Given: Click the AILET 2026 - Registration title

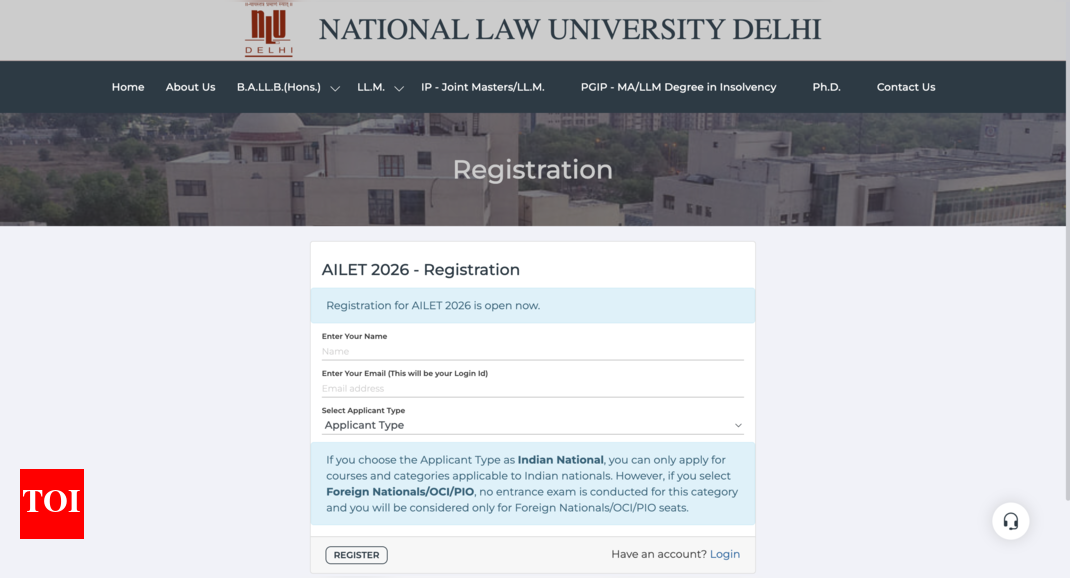Looking at the screenshot, I should [x=420, y=269].
